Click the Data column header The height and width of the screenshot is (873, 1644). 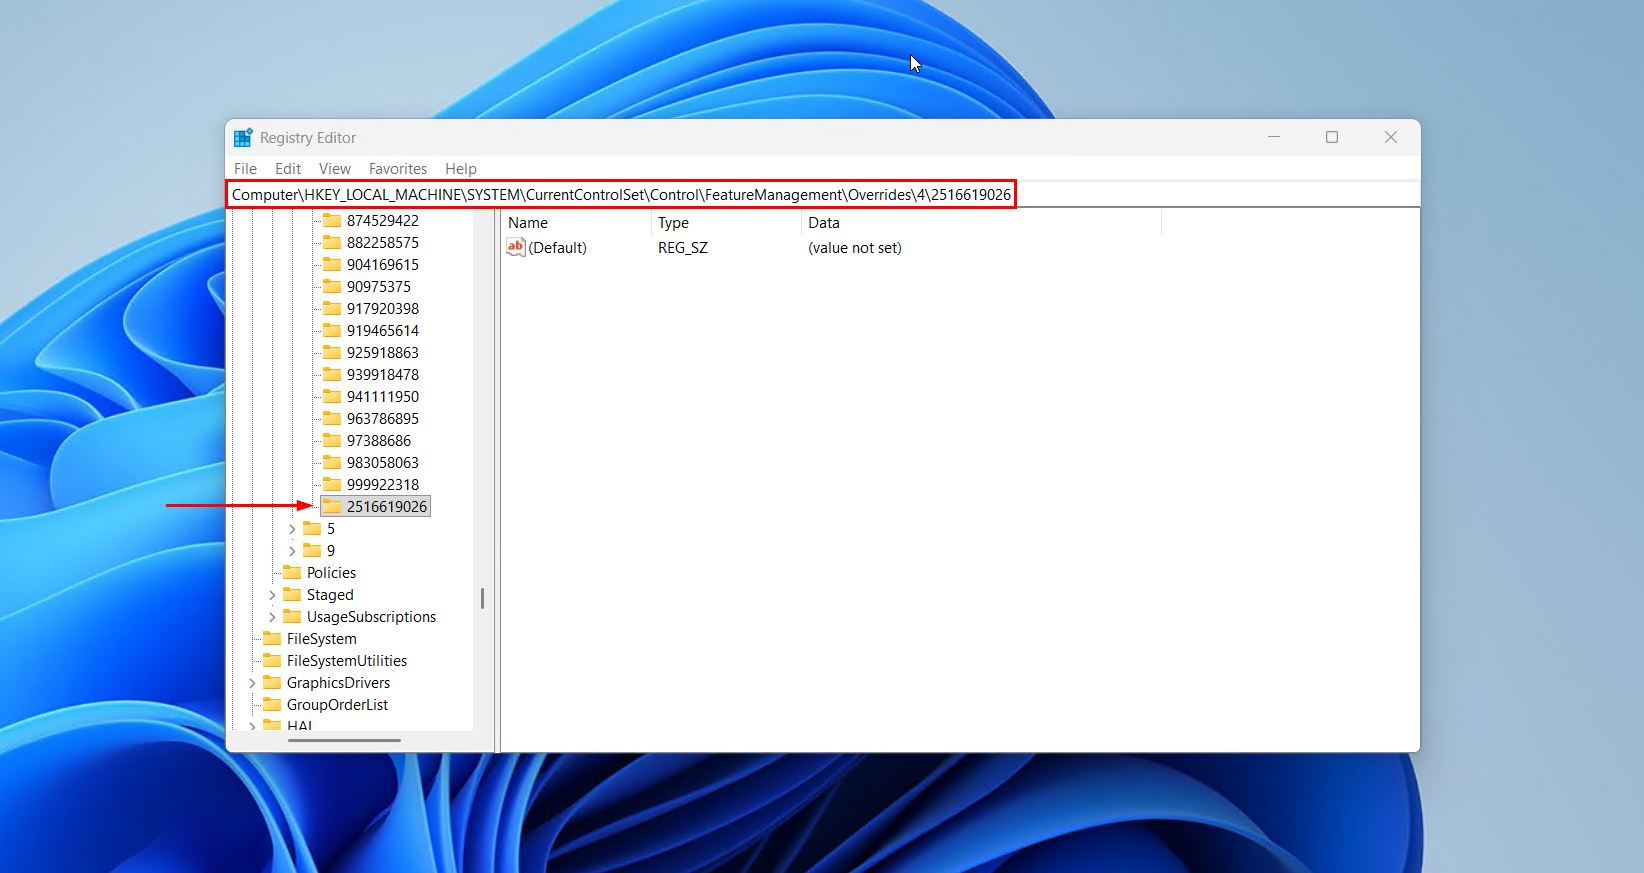click(981, 223)
